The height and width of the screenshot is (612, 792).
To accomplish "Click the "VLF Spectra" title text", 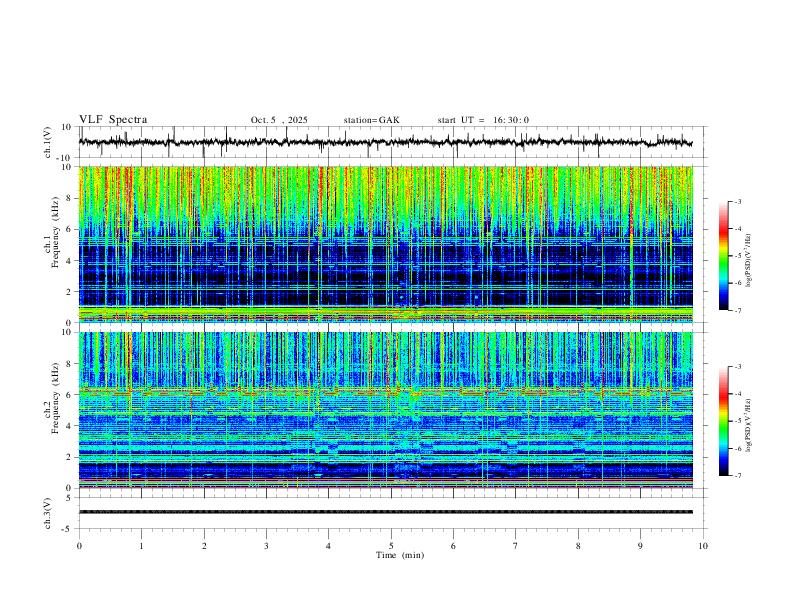I will (x=113, y=120).
